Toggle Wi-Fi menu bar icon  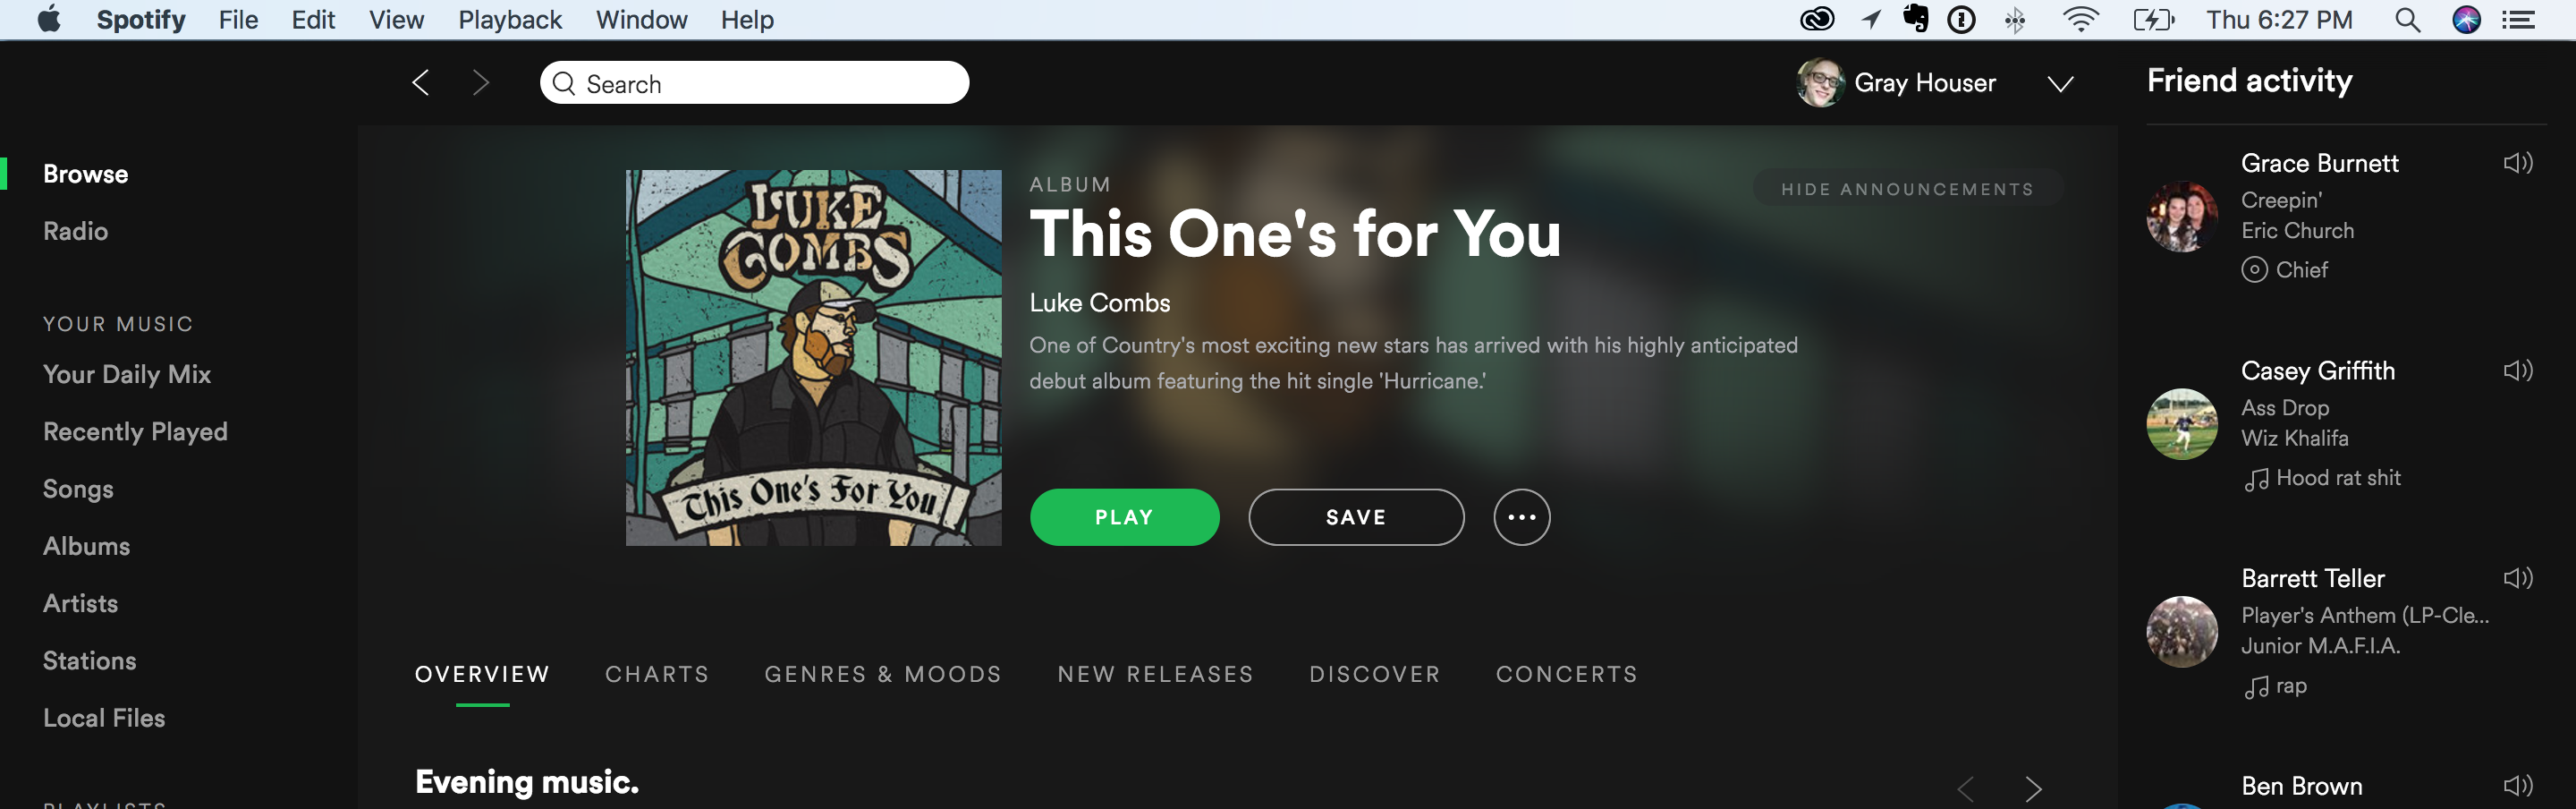coord(2081,20)
